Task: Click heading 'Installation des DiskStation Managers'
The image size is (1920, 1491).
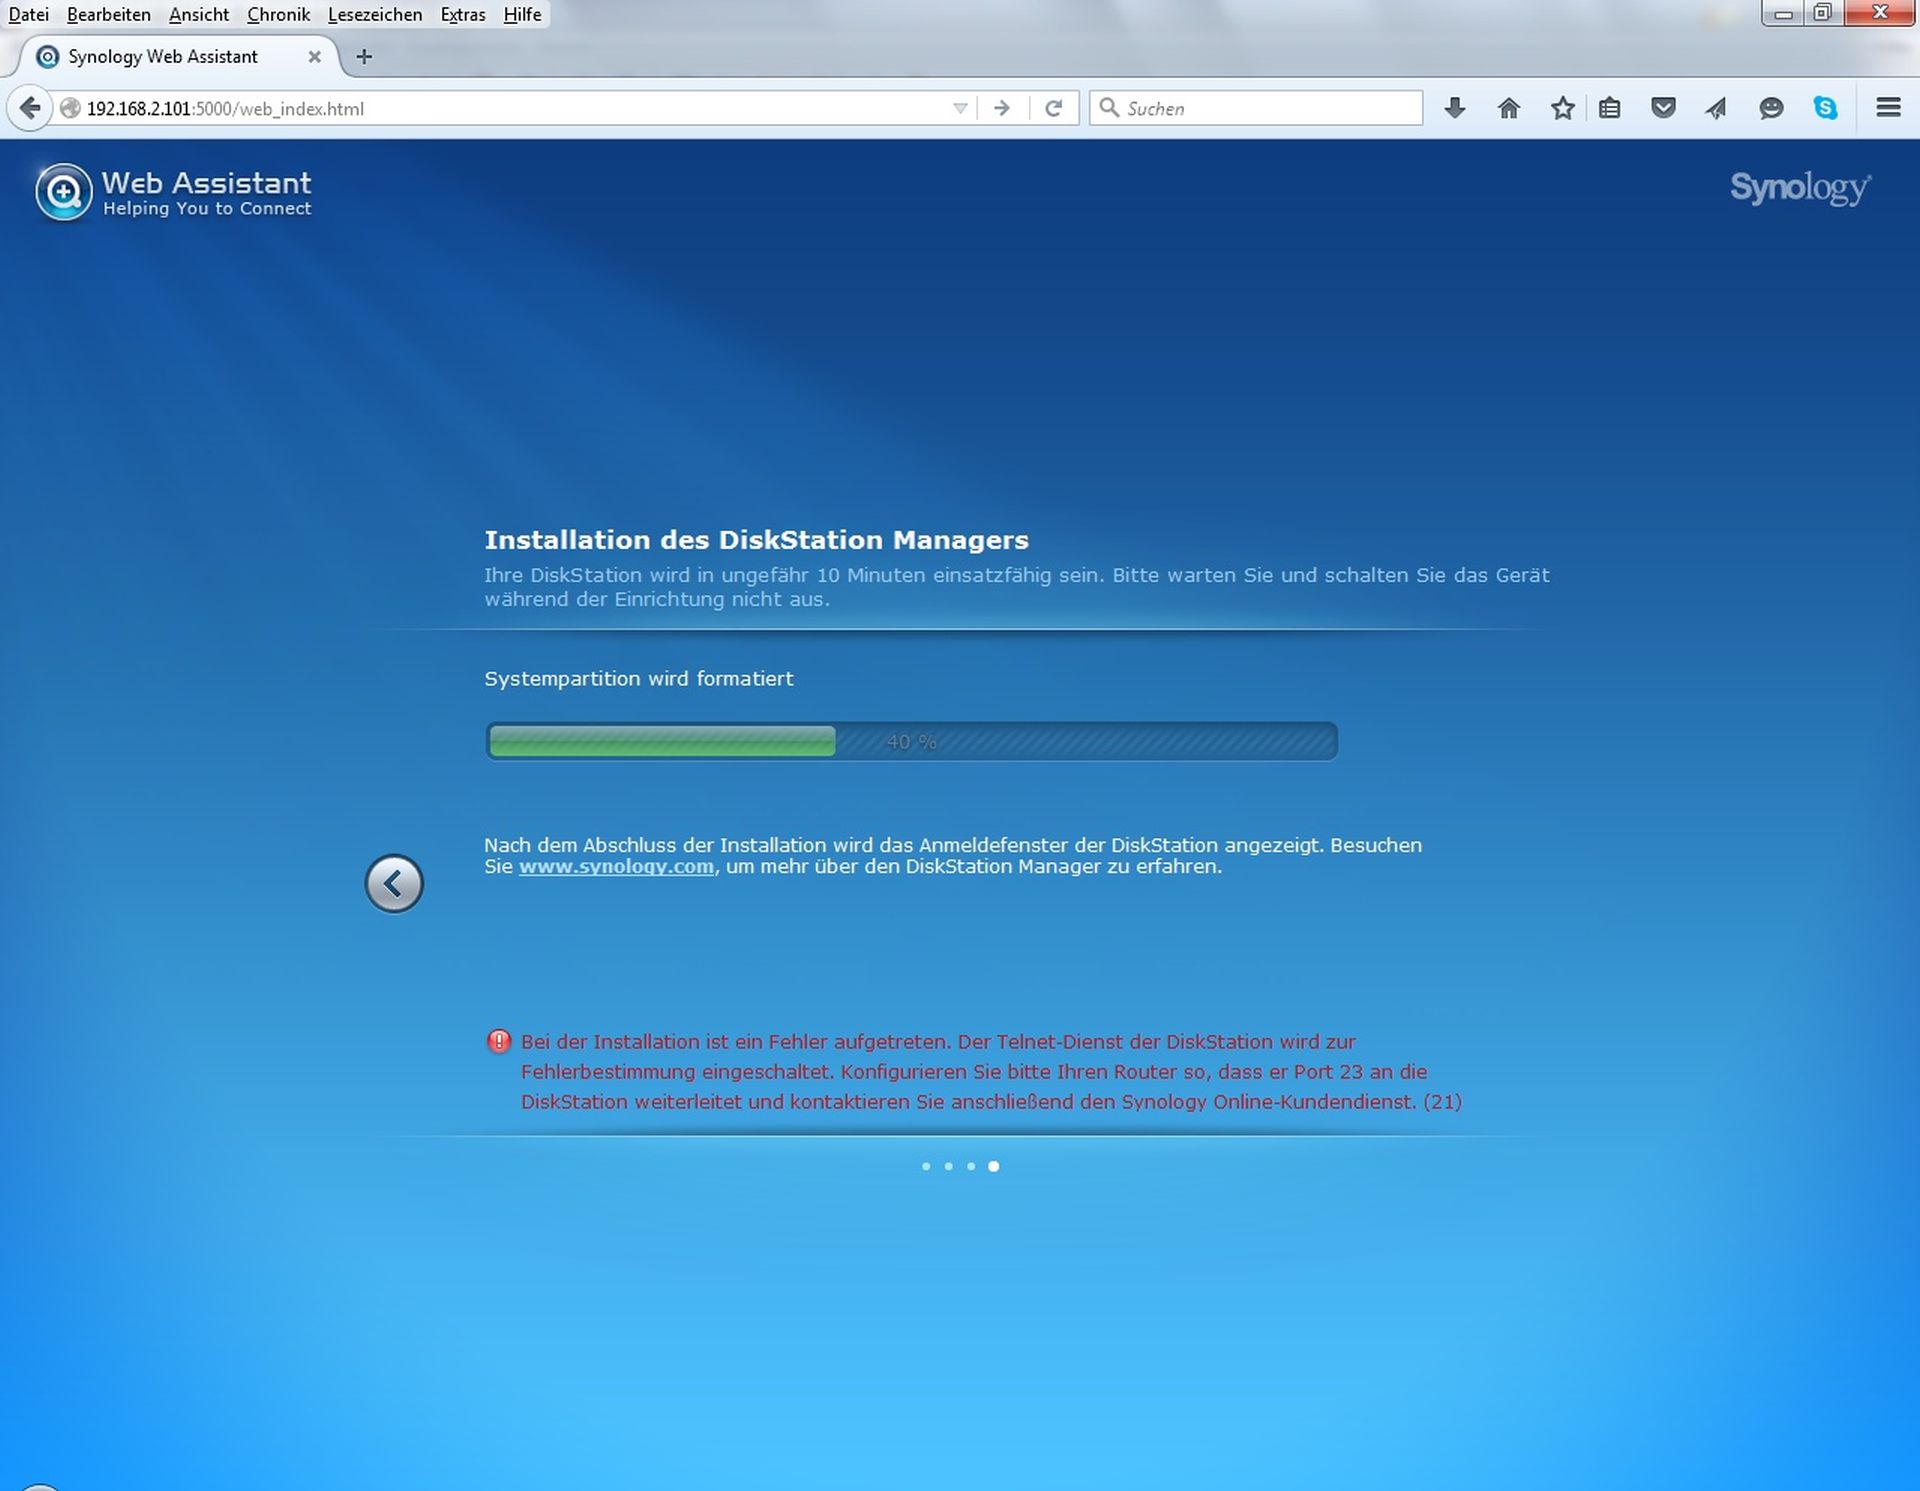Action: pos(756,540)
